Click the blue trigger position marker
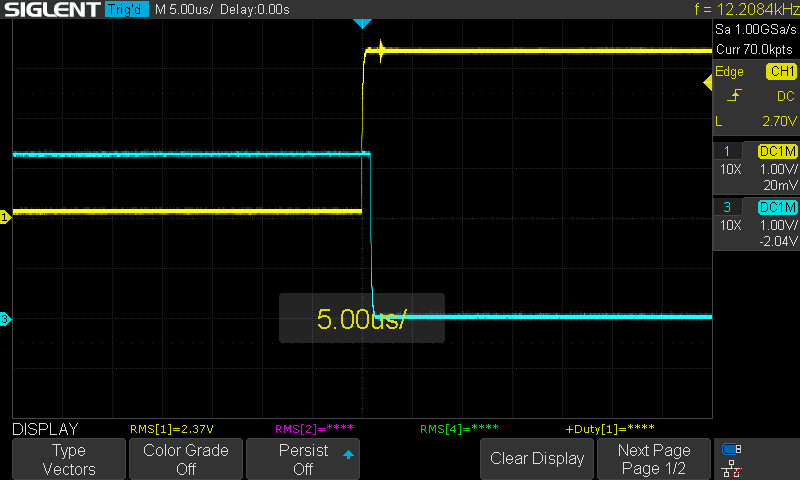 (363, 23)
